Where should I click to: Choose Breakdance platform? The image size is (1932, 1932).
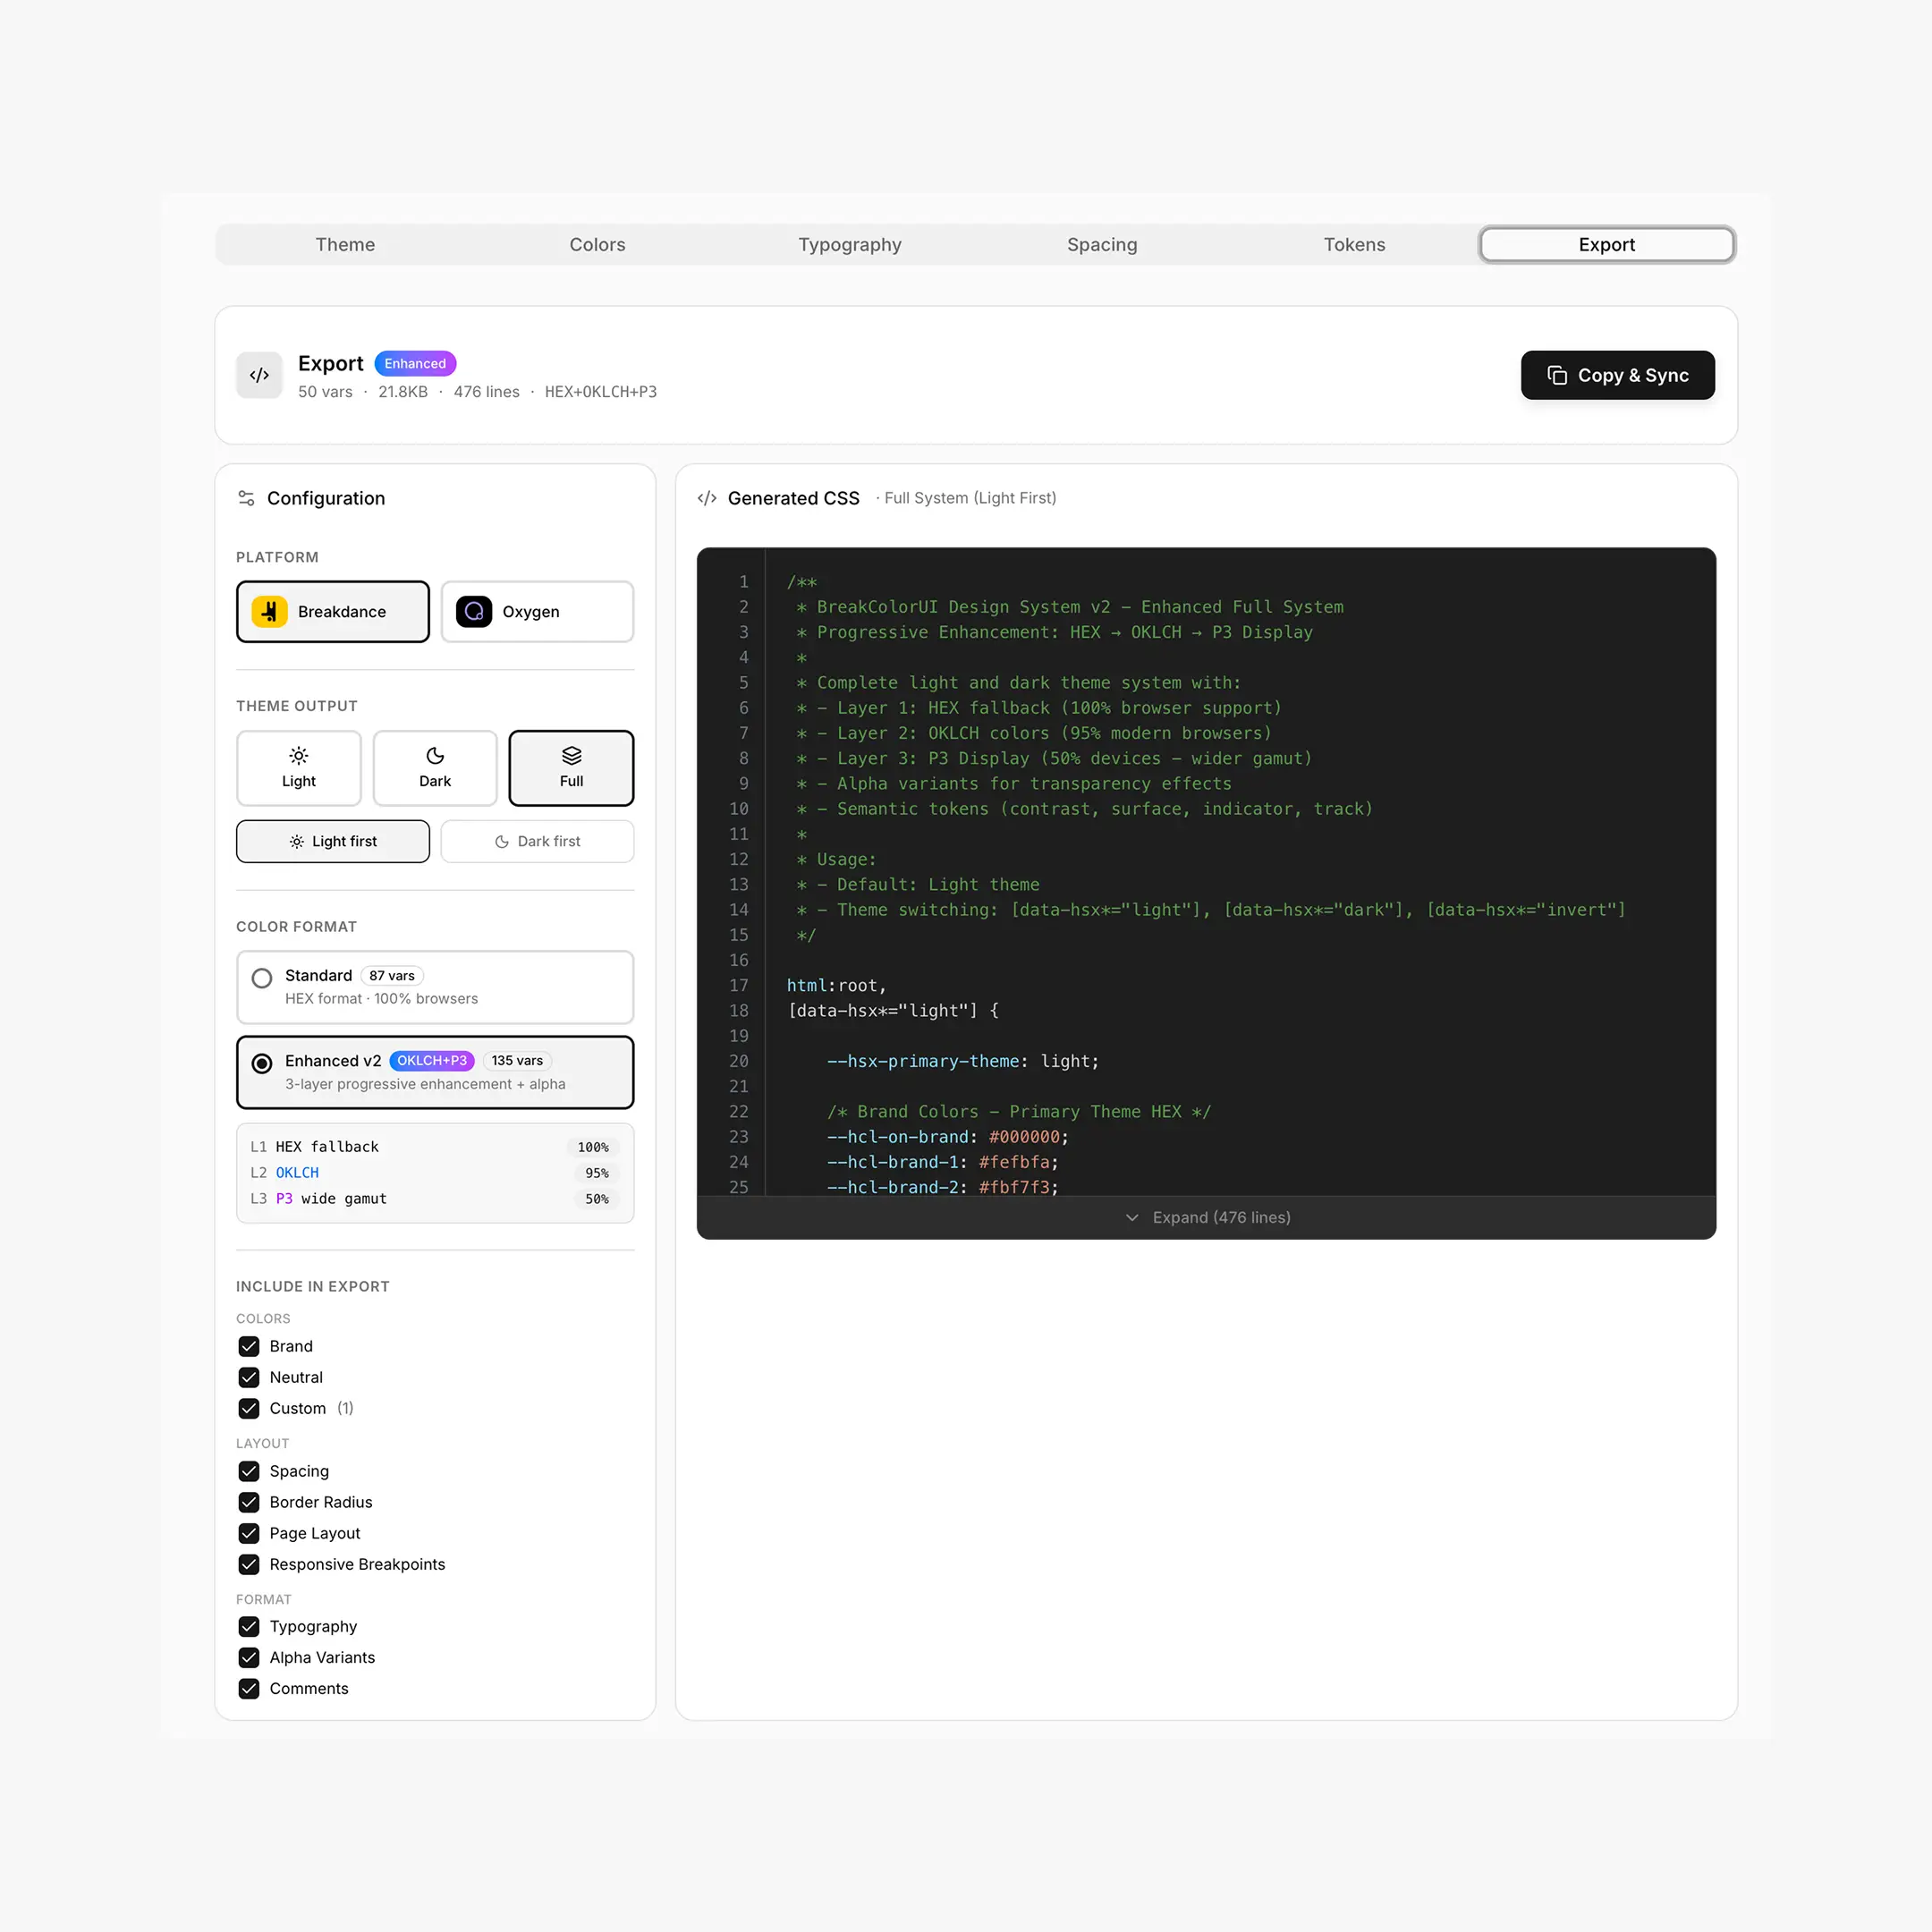pyautogui.click(x=333, y=612)
